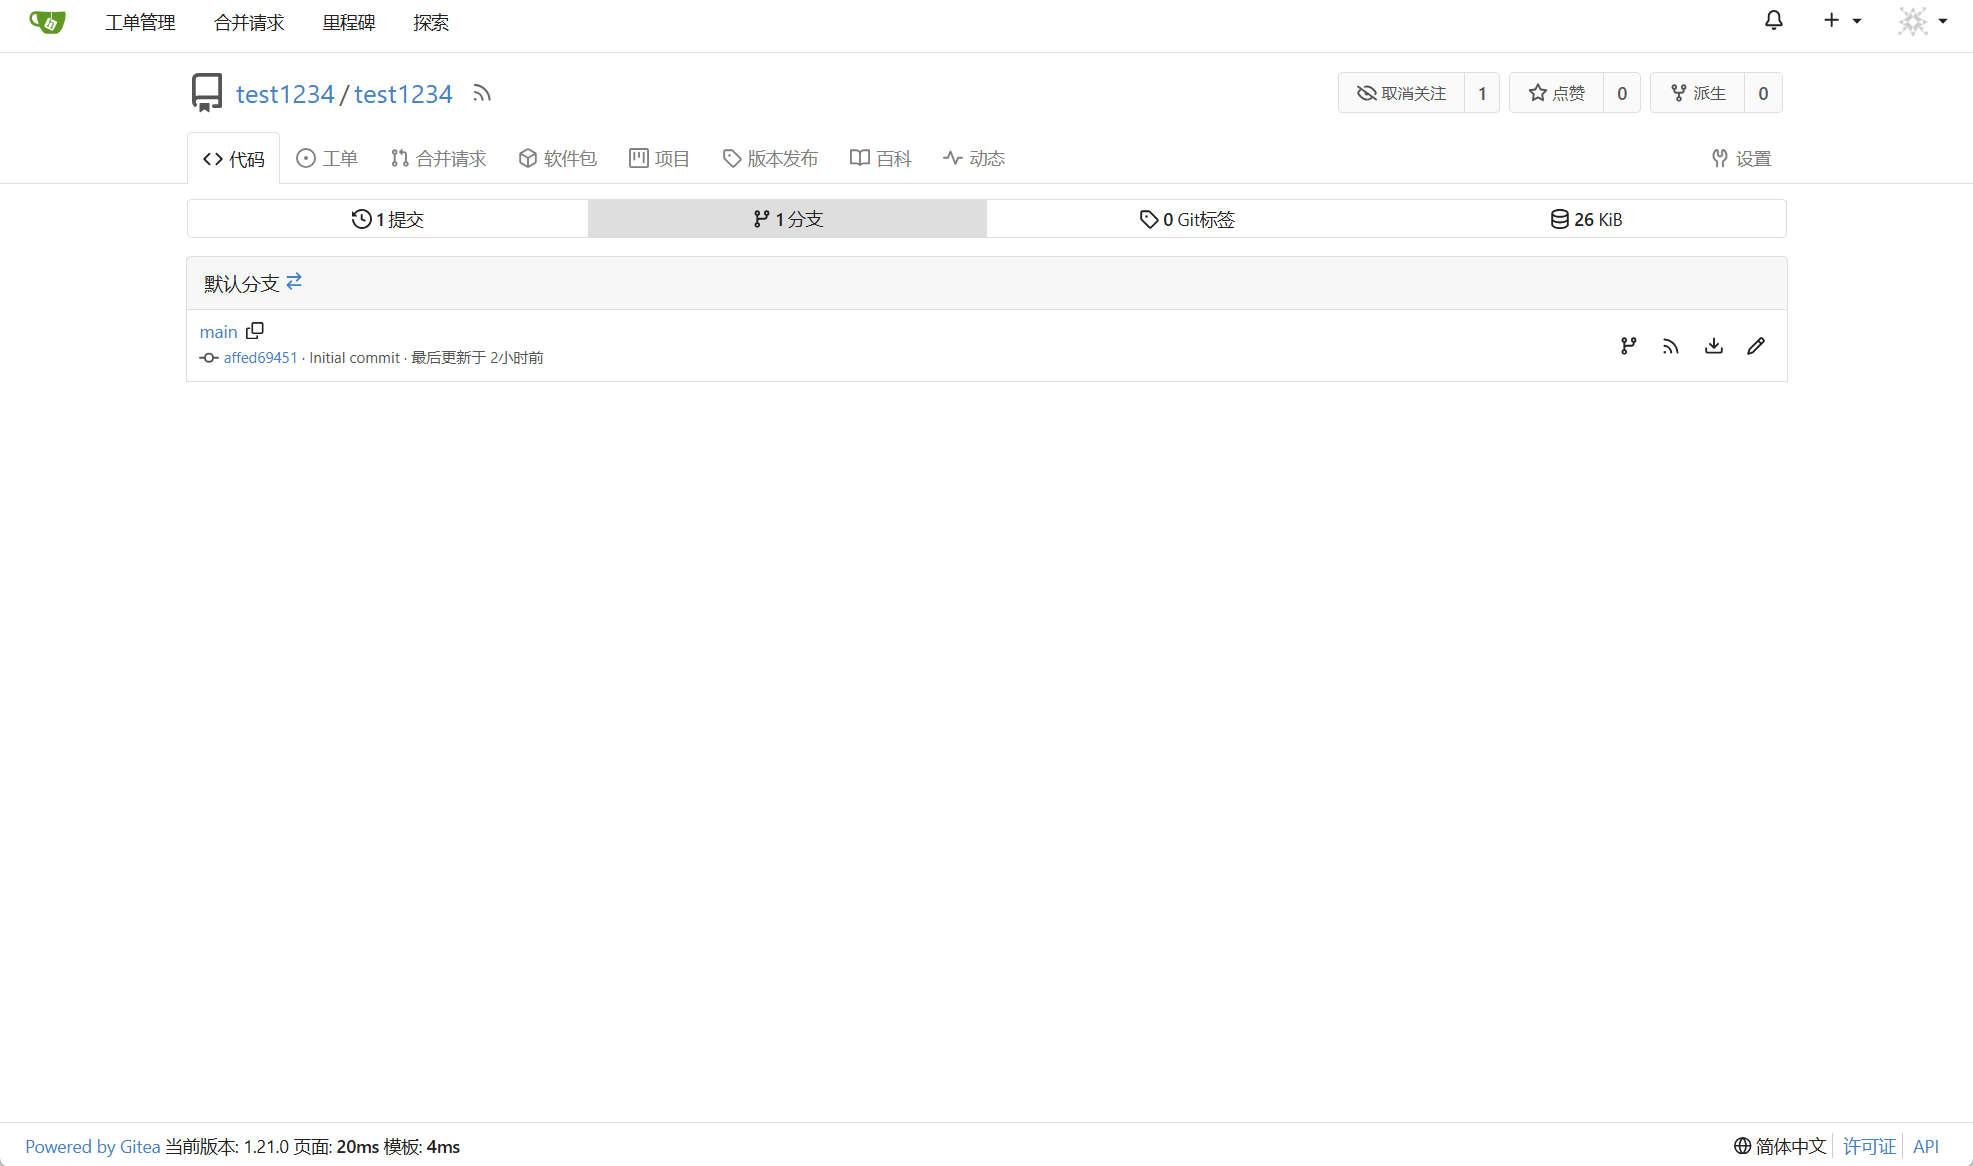Change default branch via swap arrows icon
The image size is (1973, 1166).
click(294, 282)
